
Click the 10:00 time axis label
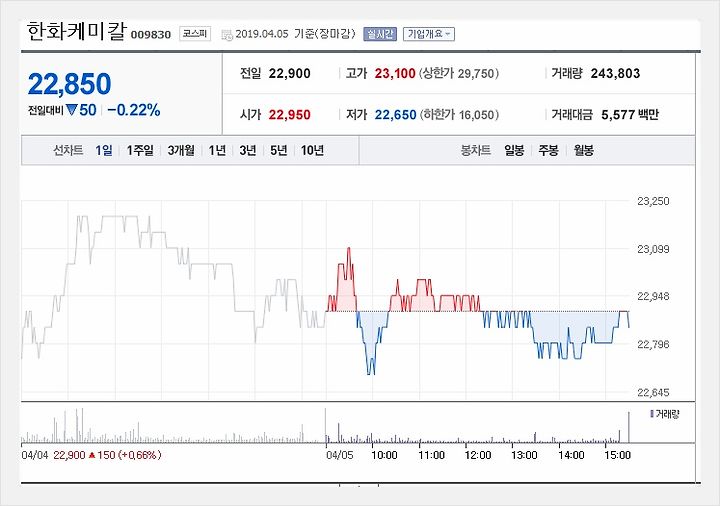coord(384,455)
